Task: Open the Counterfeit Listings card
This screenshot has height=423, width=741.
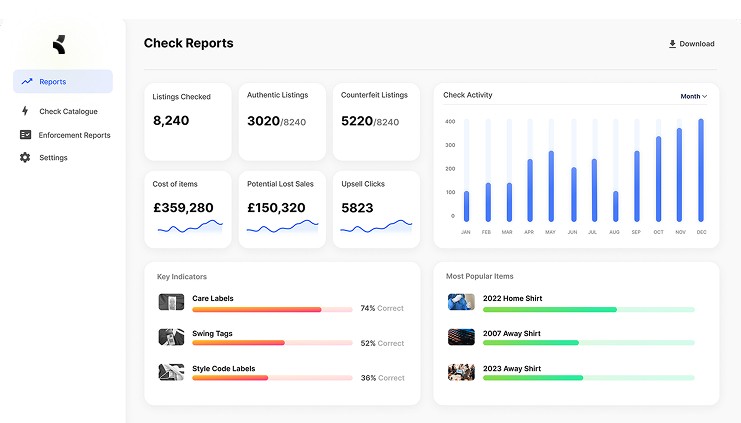Action: click(376, 122)
